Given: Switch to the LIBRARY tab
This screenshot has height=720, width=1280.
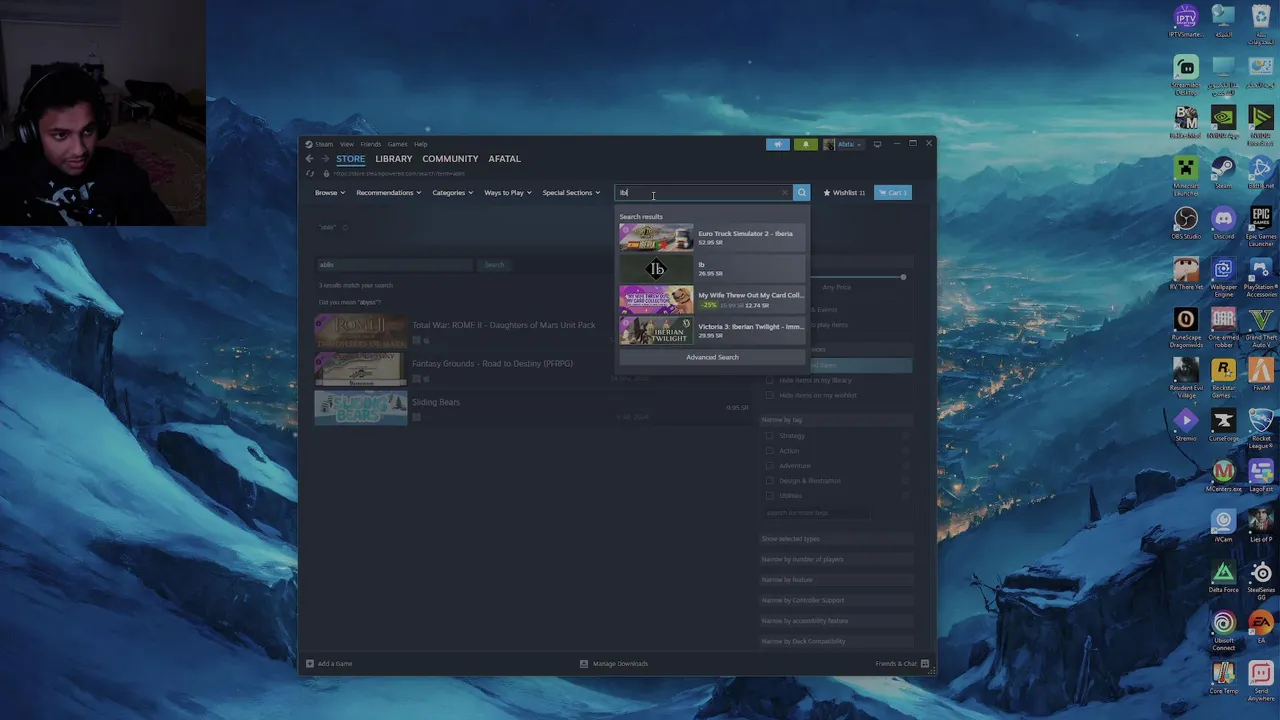Looking at the screenshot, I should click(393, 159).
